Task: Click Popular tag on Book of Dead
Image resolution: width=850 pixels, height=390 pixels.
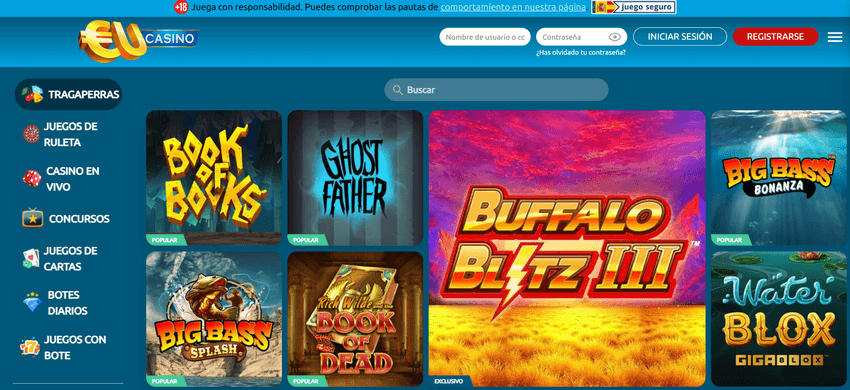Action: click(307, 381)
